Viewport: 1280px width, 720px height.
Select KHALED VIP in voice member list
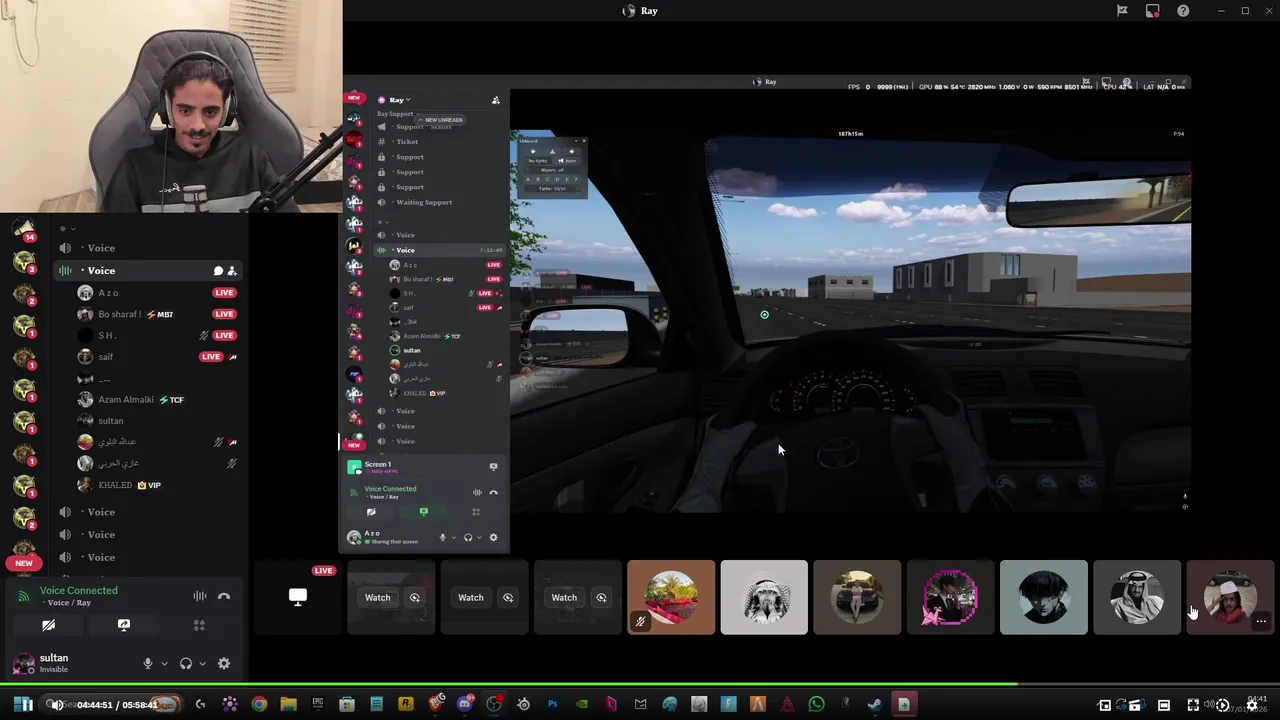coord(159,485)
